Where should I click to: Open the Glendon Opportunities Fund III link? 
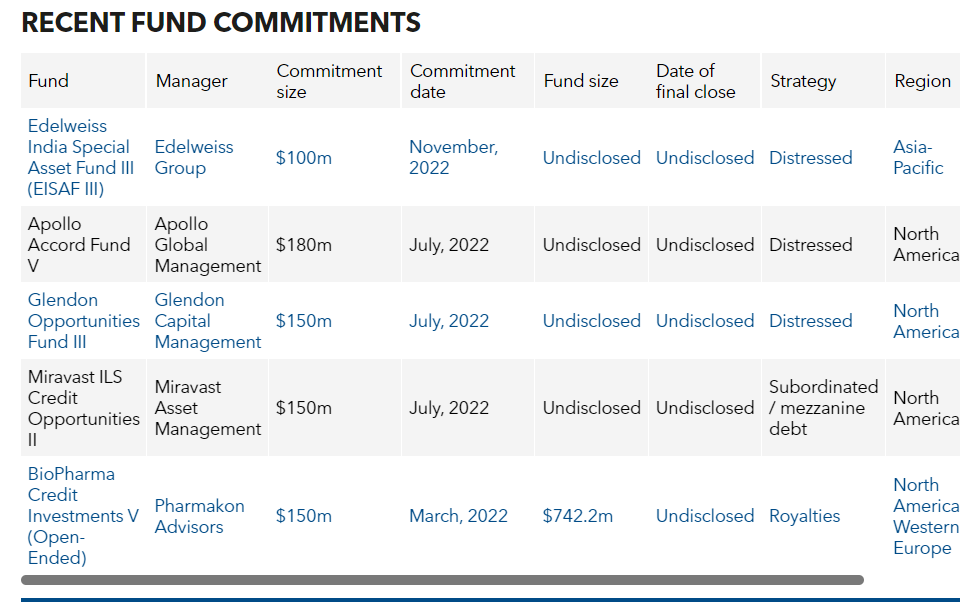click(x=83, y=320)
